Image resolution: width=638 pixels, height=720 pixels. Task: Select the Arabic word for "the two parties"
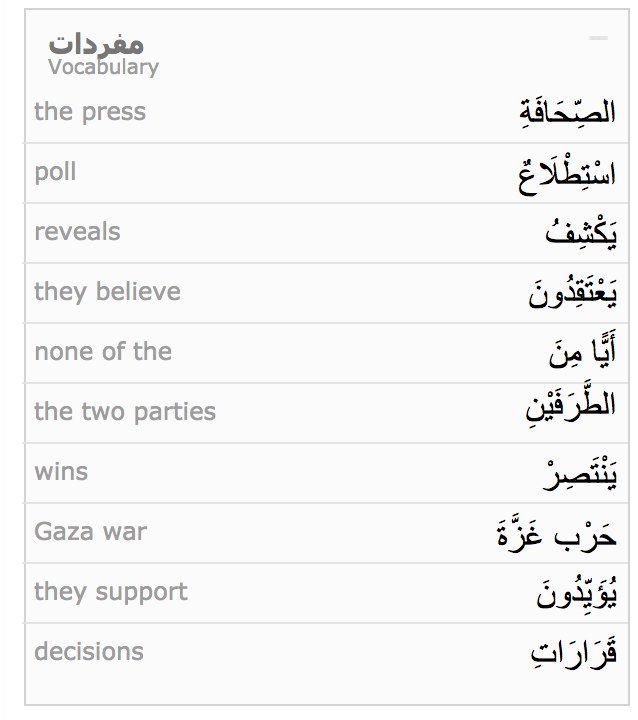[571, 410]
